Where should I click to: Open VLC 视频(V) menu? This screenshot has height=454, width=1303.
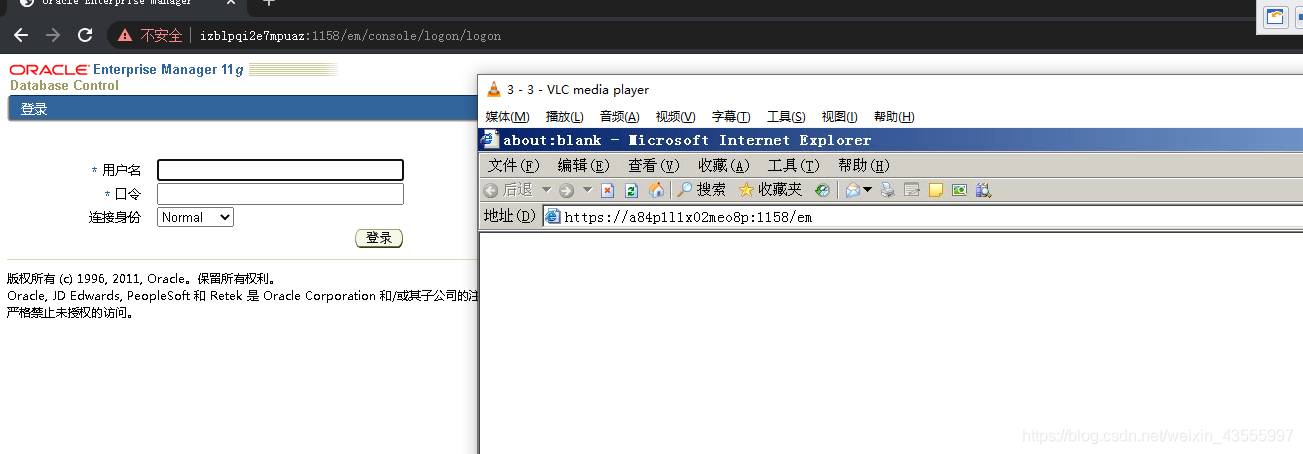click(x=676, y=117)
